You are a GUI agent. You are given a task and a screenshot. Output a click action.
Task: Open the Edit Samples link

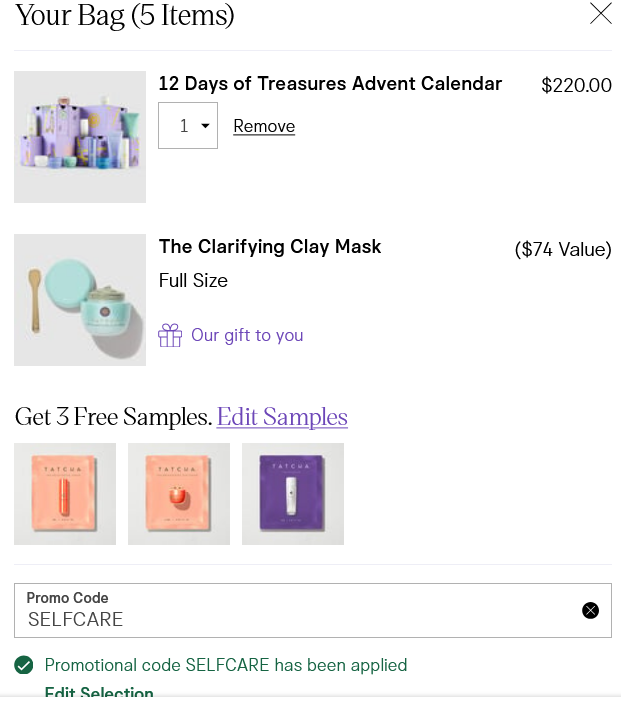[282, 417]
